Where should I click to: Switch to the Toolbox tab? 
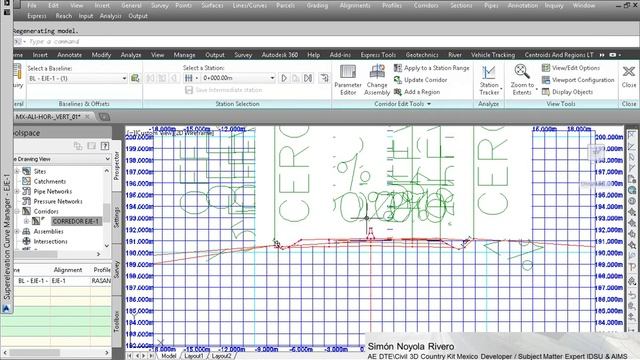116,321
